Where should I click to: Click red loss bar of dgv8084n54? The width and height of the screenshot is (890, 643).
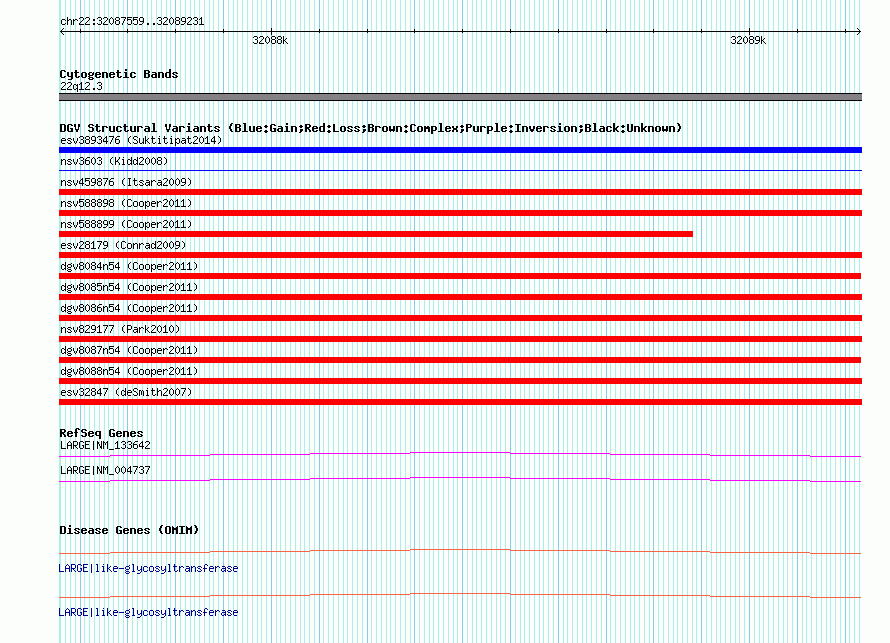pos(460,276)
